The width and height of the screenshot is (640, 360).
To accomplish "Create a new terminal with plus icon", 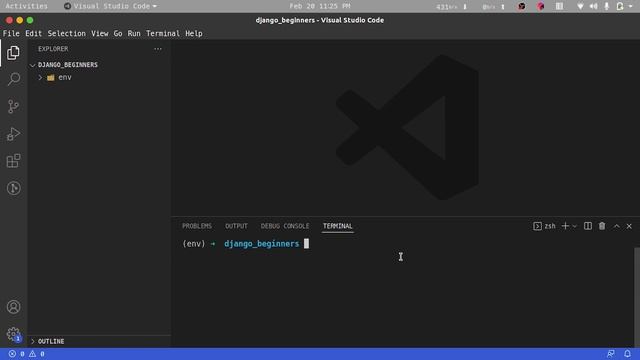I will 565,226.
